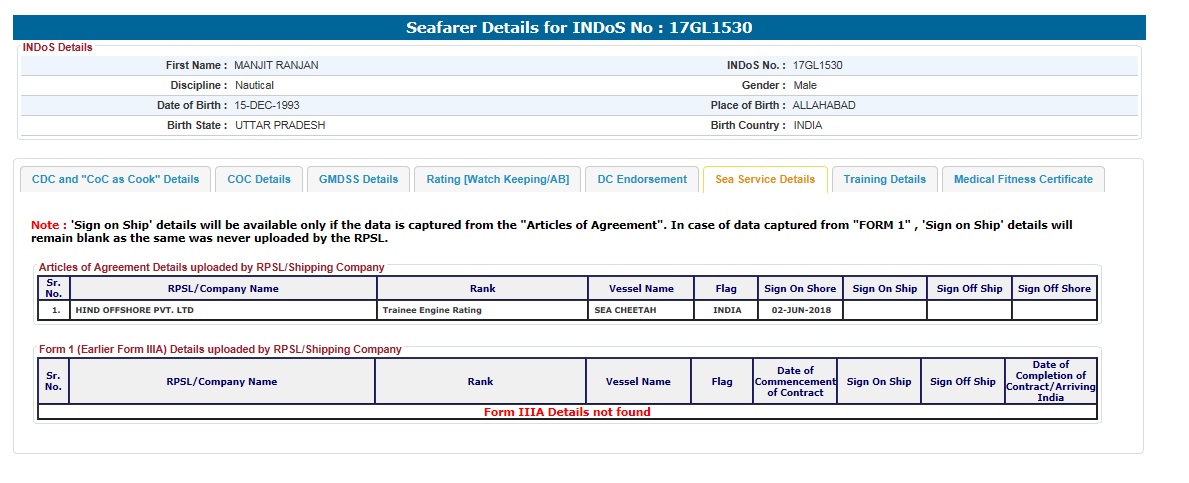Screen dimensions: 1189x483
Task: Open the Rating [Watch Keeping/AB] tab
Action: click(x=497, y=179)
